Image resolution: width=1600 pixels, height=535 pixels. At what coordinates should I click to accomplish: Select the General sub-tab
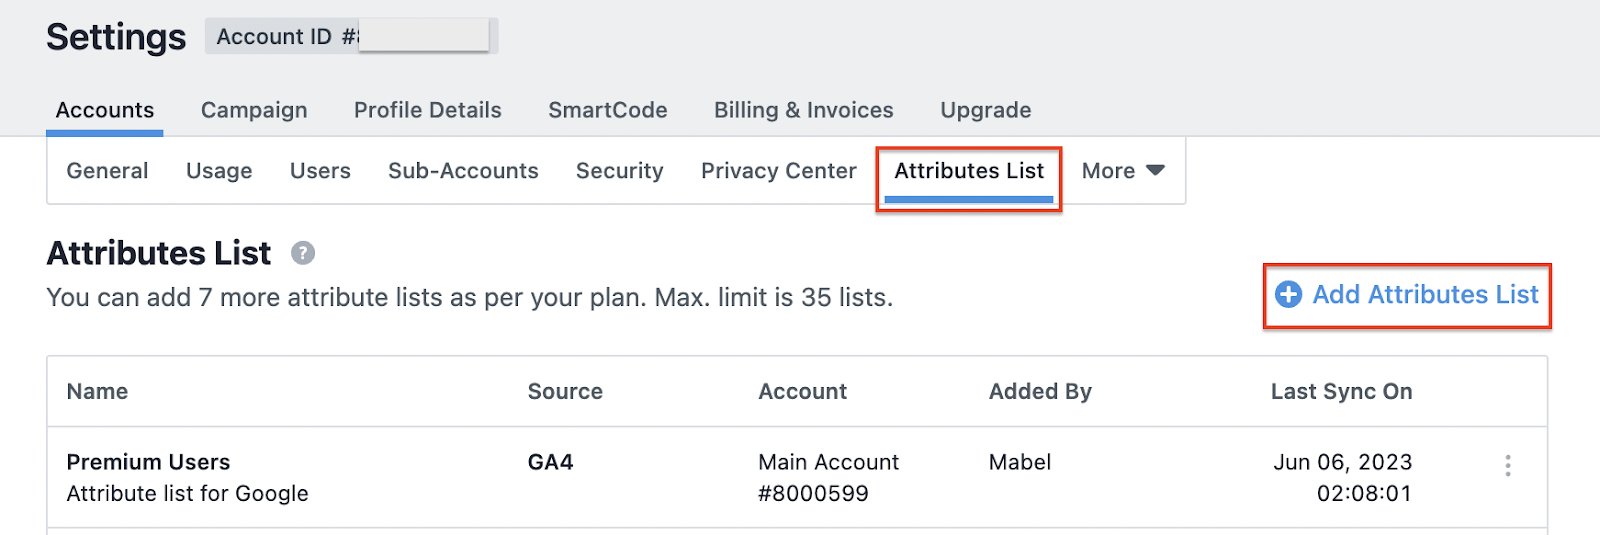click(107, 171)
